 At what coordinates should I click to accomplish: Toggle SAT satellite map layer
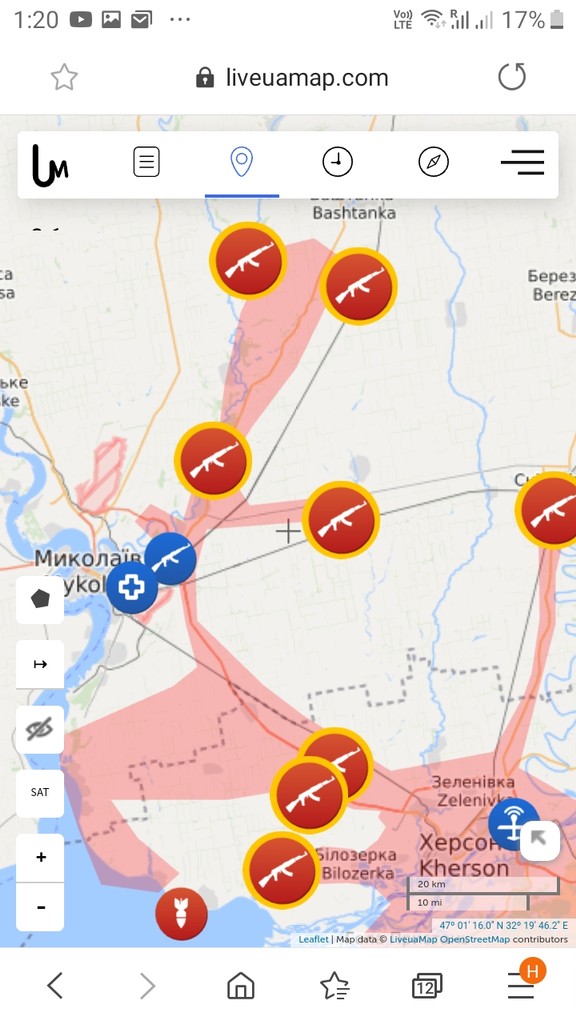click(x=40, y=793)
